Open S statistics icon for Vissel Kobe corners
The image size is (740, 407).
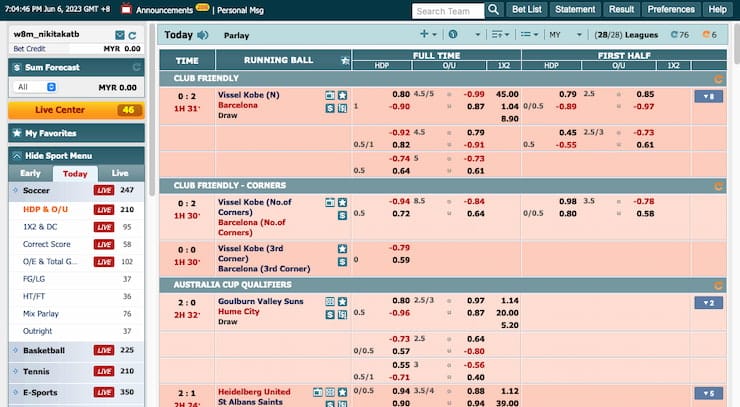pyautogui.click(x=342, y=215)
